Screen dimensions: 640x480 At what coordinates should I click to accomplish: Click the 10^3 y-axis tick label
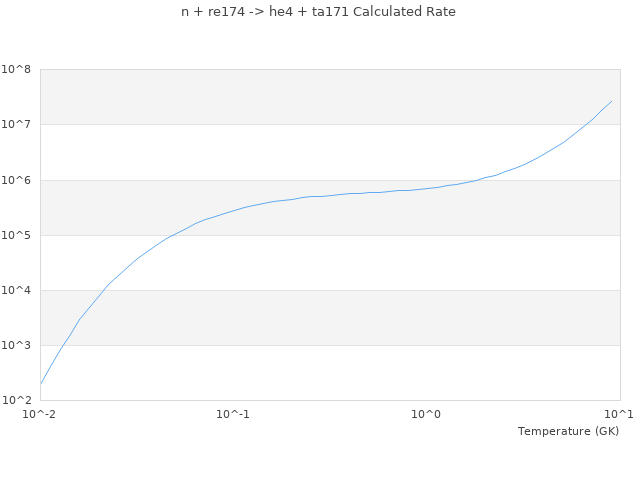(x=17, y=345)
